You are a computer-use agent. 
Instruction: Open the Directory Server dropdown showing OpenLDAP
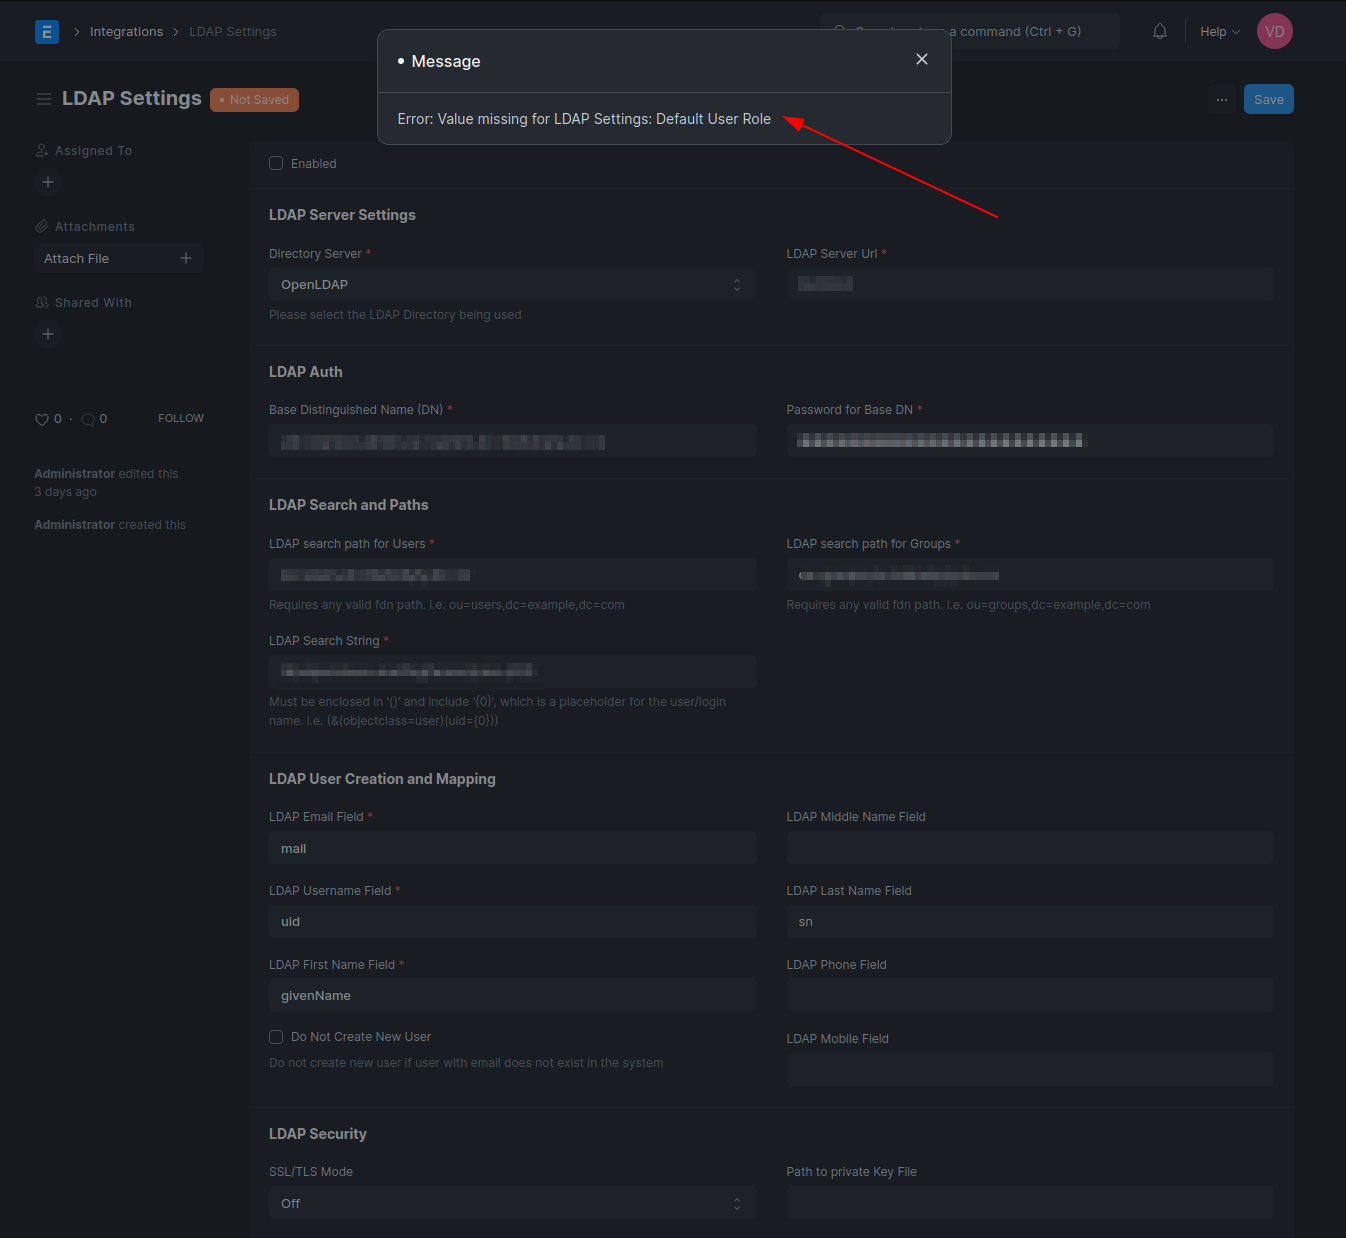(x=512, y=284)
